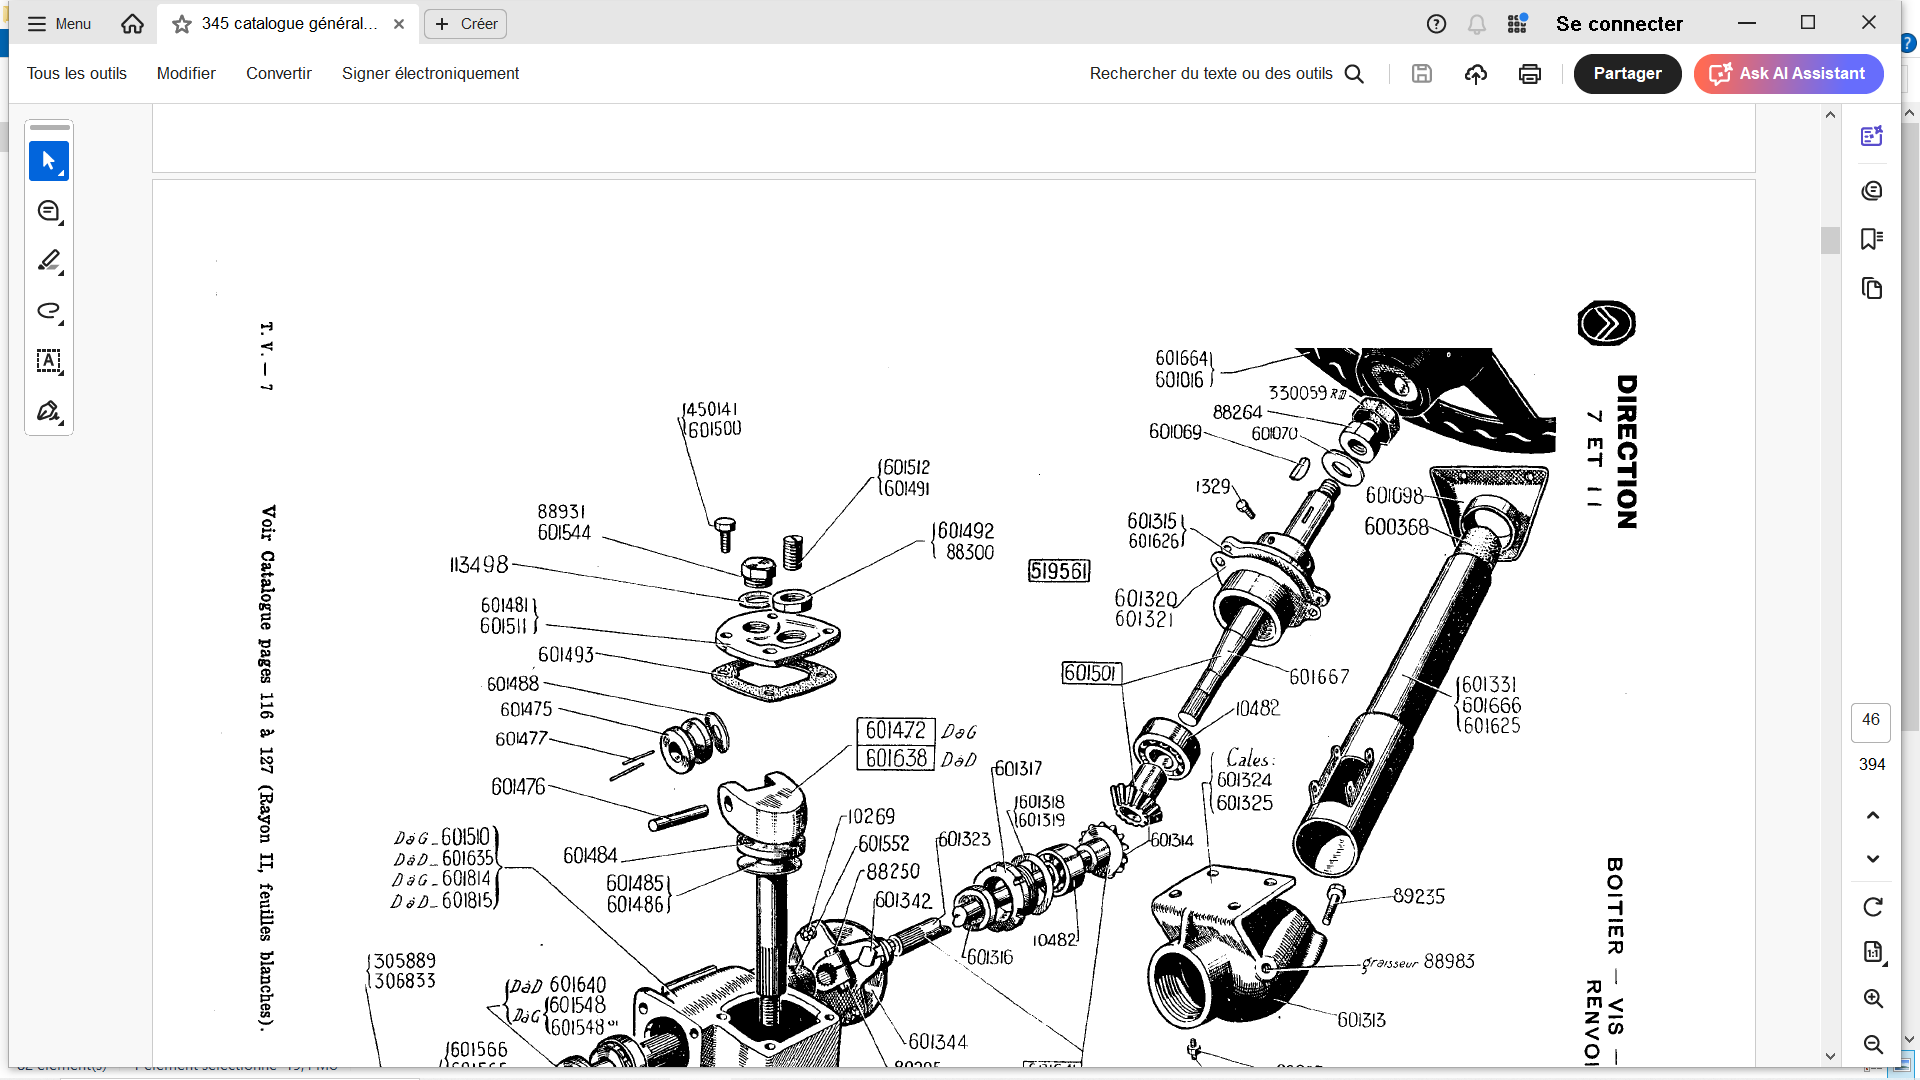Viewport: 1920px width, 1080px height.
Task: Select the arrow selection tool
Action: (x=48, y=161)
